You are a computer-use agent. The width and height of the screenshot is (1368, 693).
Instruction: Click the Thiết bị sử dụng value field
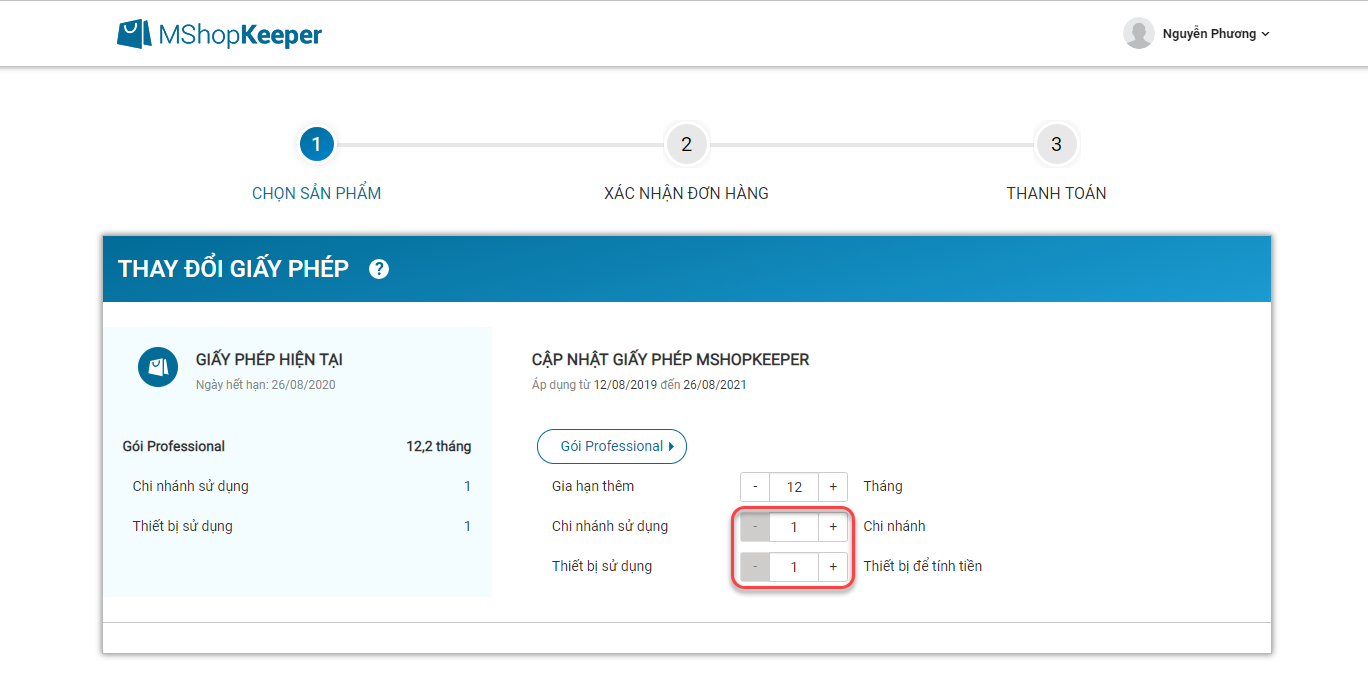point(794,567)
